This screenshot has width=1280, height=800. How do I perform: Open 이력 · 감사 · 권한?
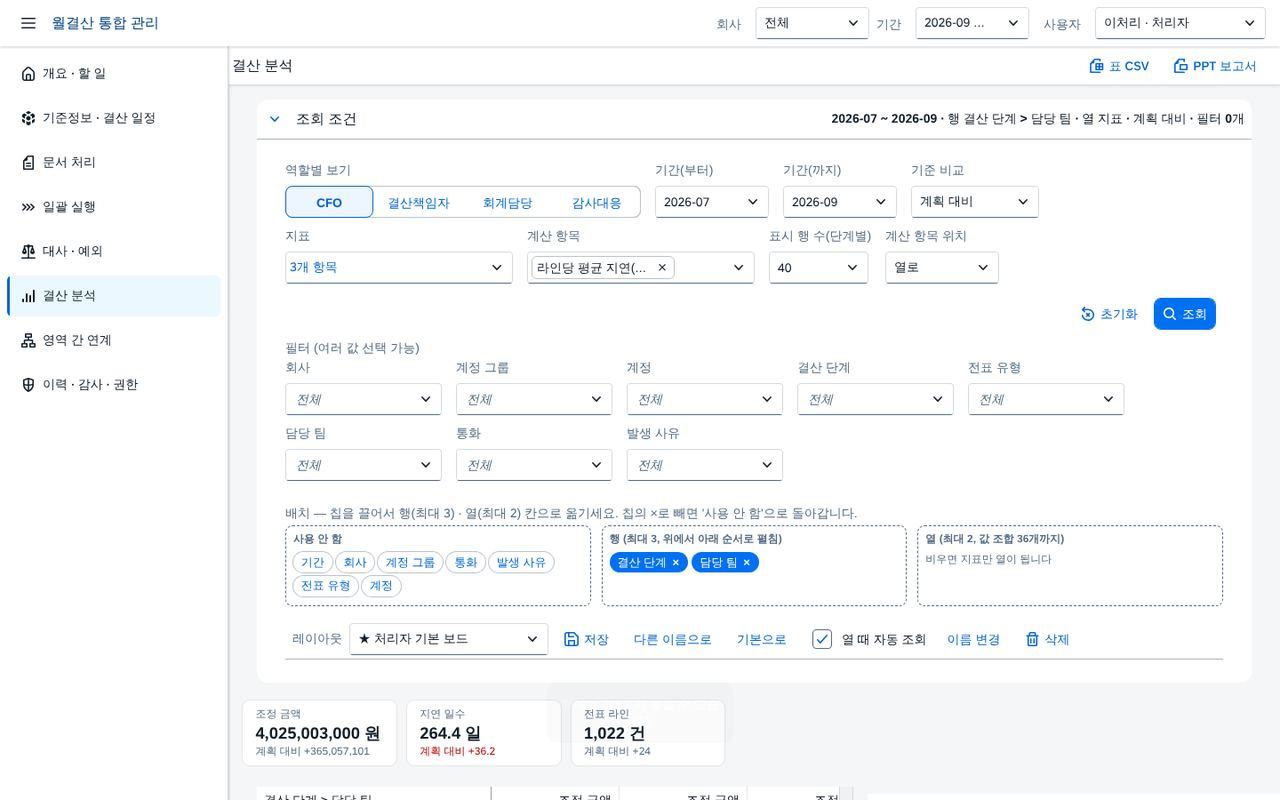pos(114,385)
